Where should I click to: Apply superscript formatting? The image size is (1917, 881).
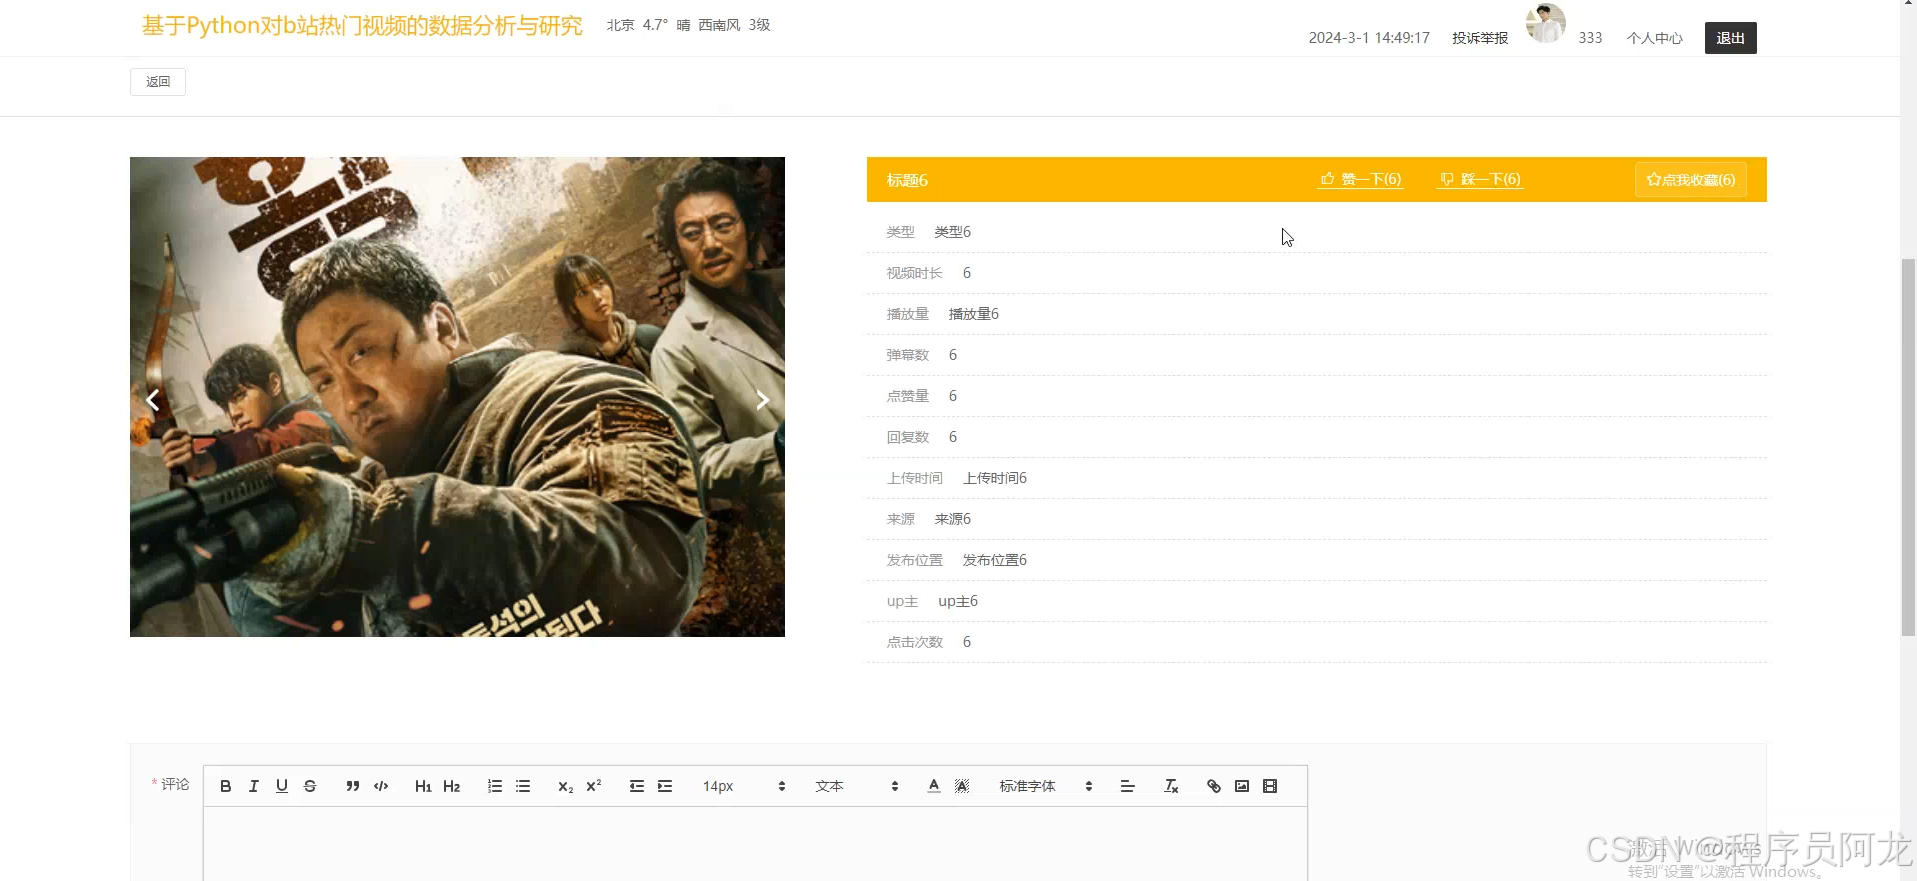click(x=594, y=786)
